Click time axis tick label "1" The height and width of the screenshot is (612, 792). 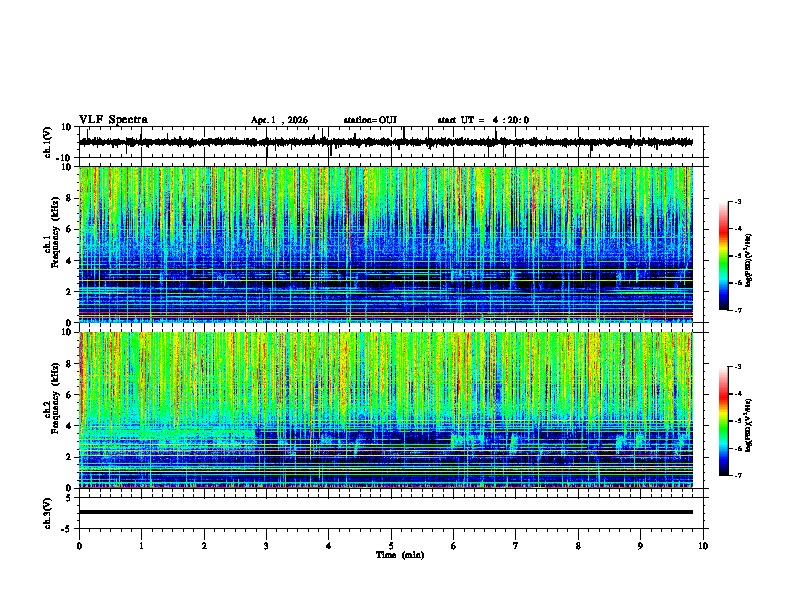tap(141, 546)
